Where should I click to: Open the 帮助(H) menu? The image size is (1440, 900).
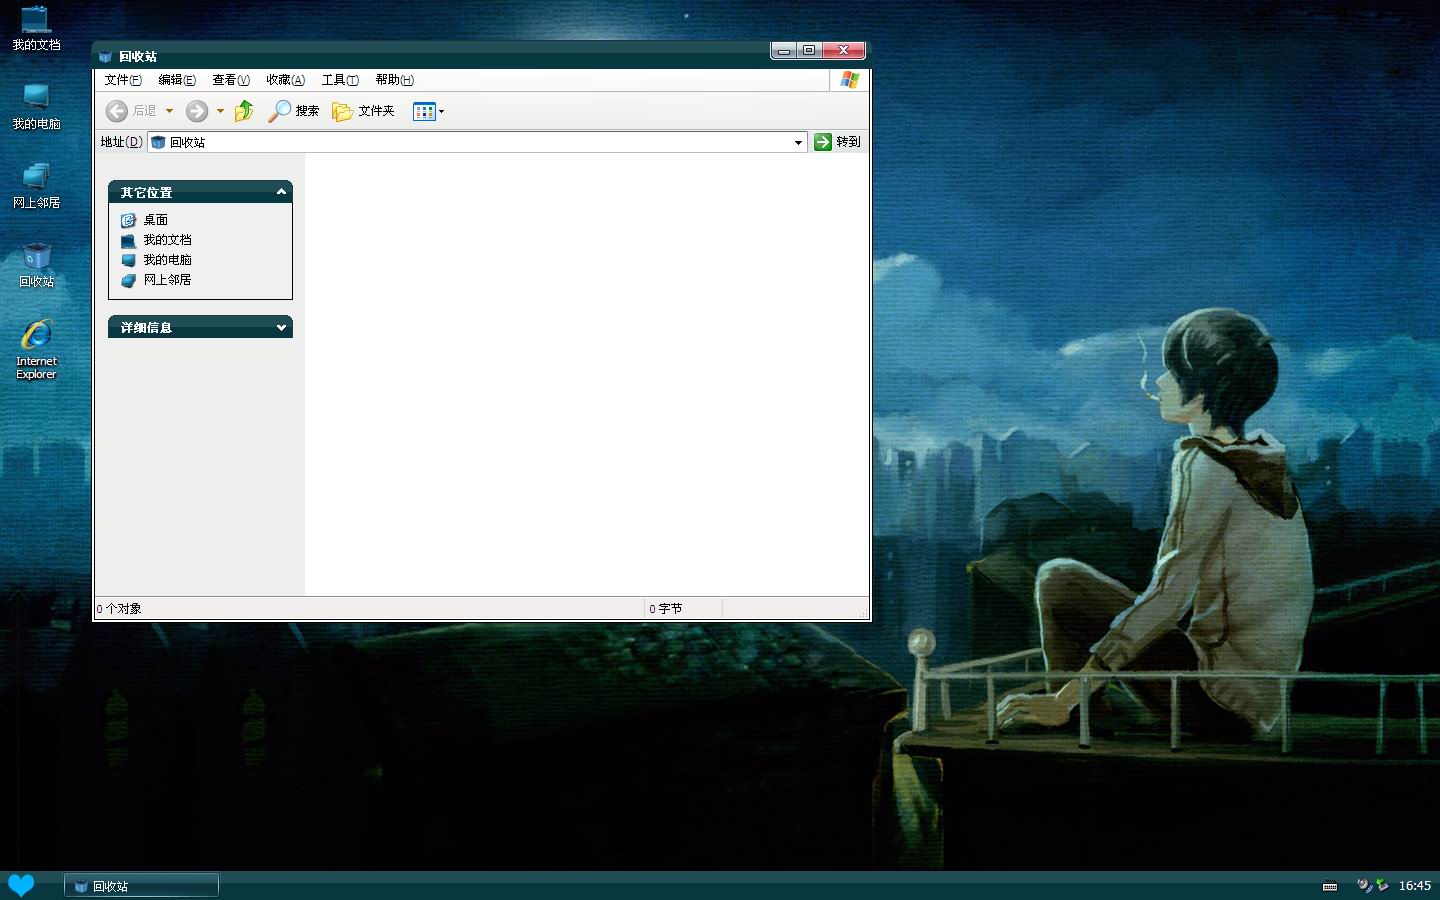pyautogui.click(x=394, y=80)
